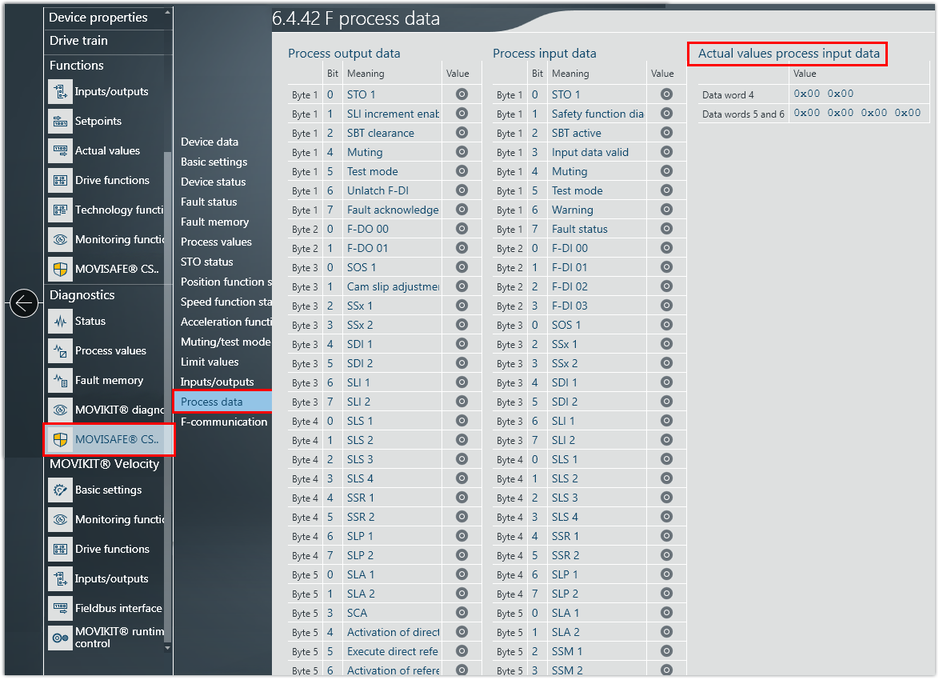Open the Limit values submenu link
This screenshot has width=939, height=680.
tap(209, 362)
